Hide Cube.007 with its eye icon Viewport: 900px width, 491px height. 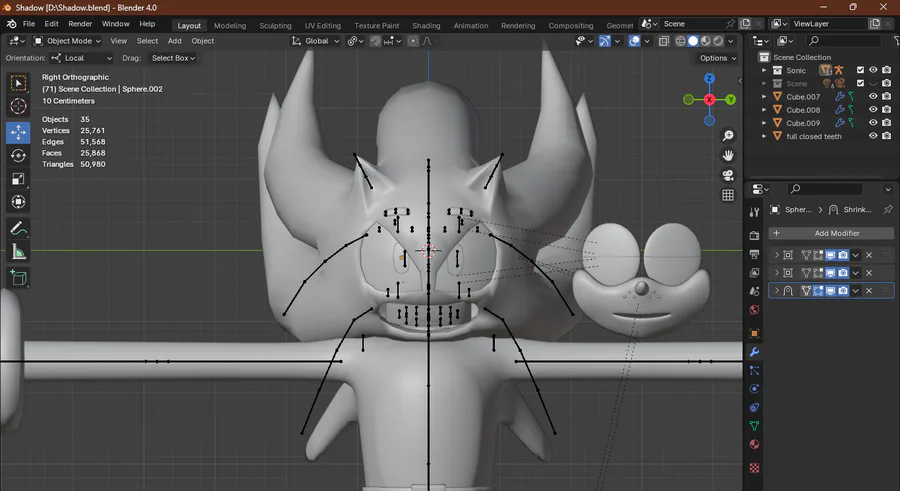[873, 96]
